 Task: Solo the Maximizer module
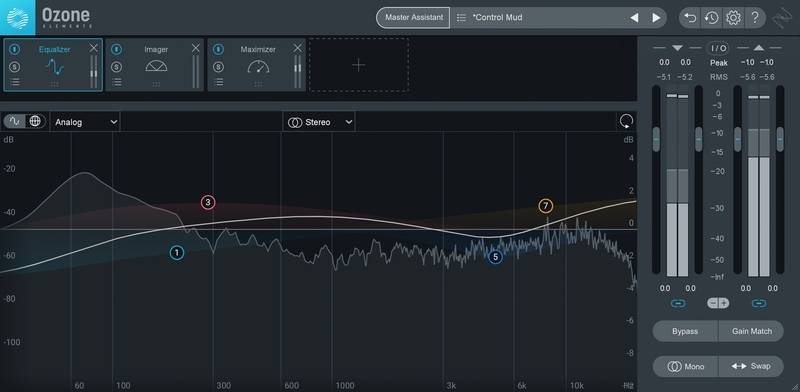click(x=218, y=67)
